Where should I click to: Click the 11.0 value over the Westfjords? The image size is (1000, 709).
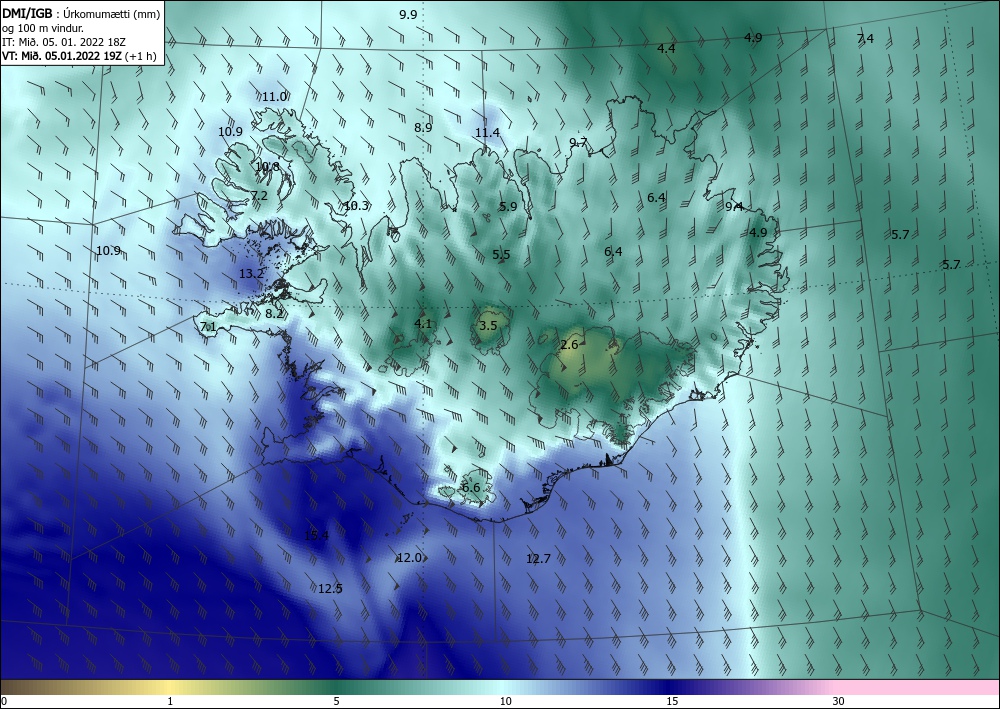274,97
